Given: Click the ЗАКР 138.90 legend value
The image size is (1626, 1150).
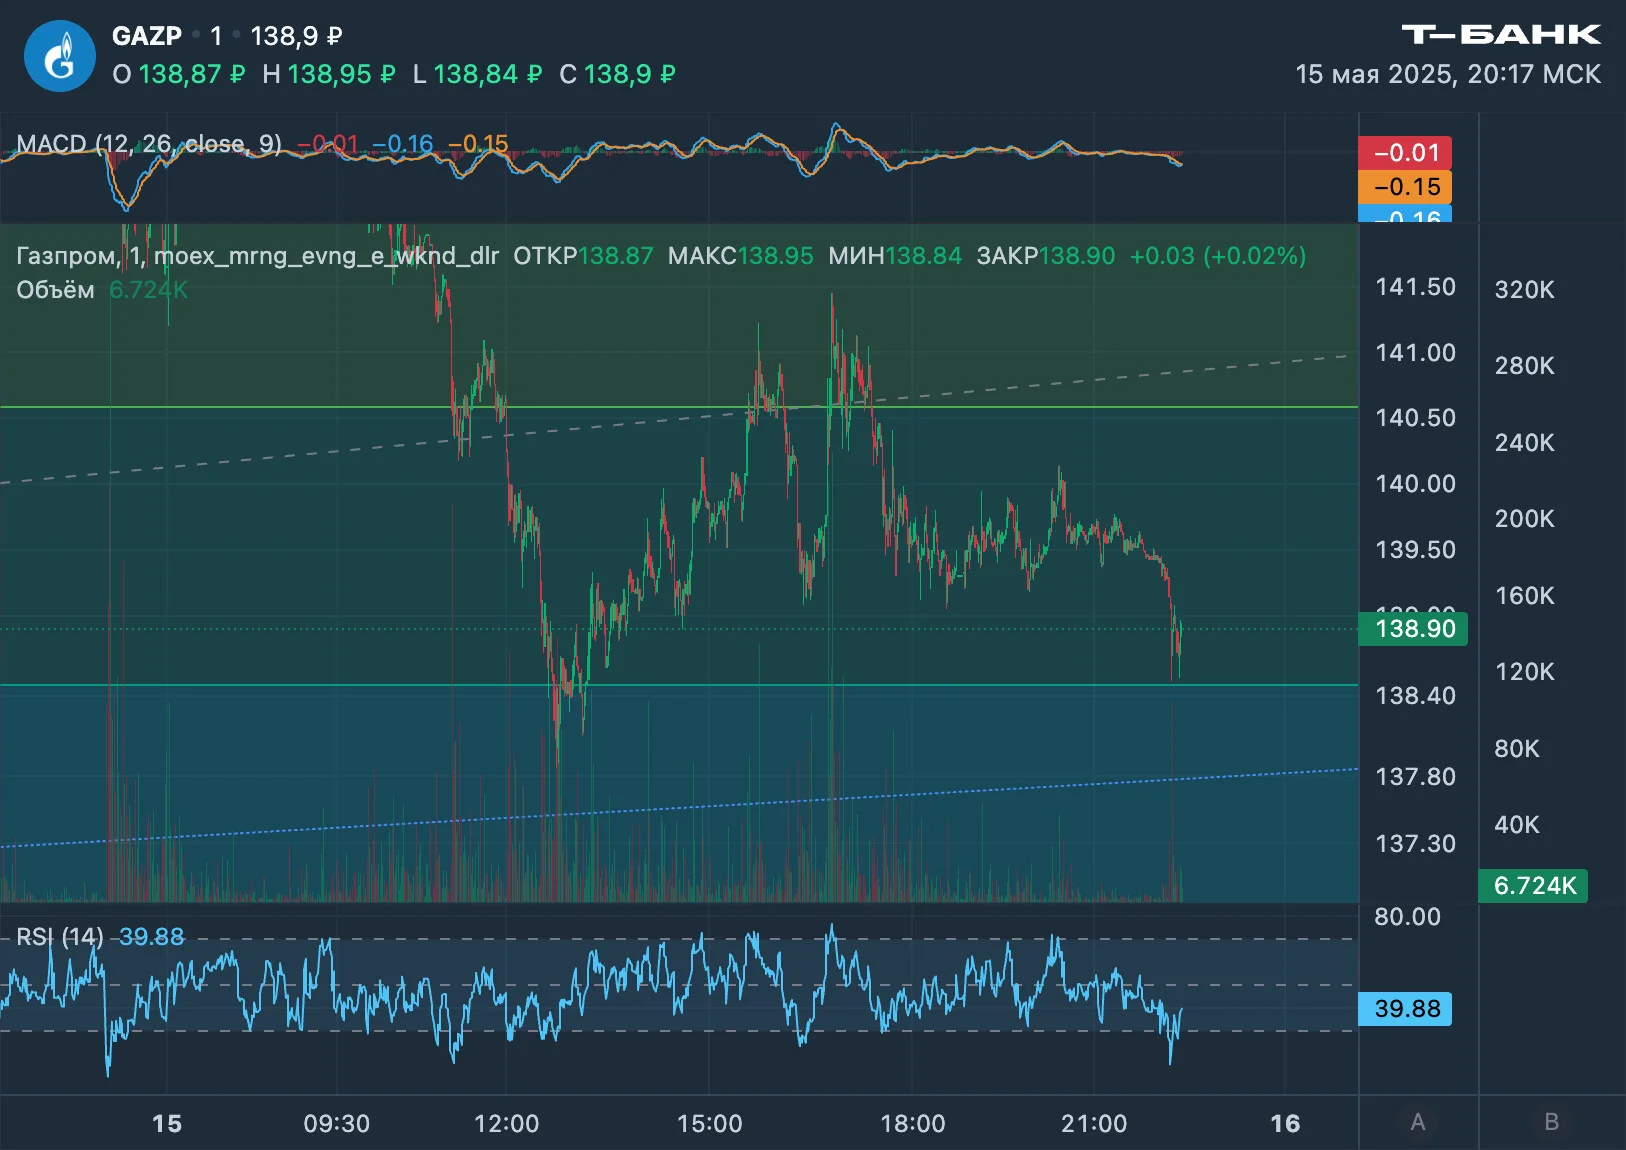Looking at the screenshot, I should tap(1046, 256).
